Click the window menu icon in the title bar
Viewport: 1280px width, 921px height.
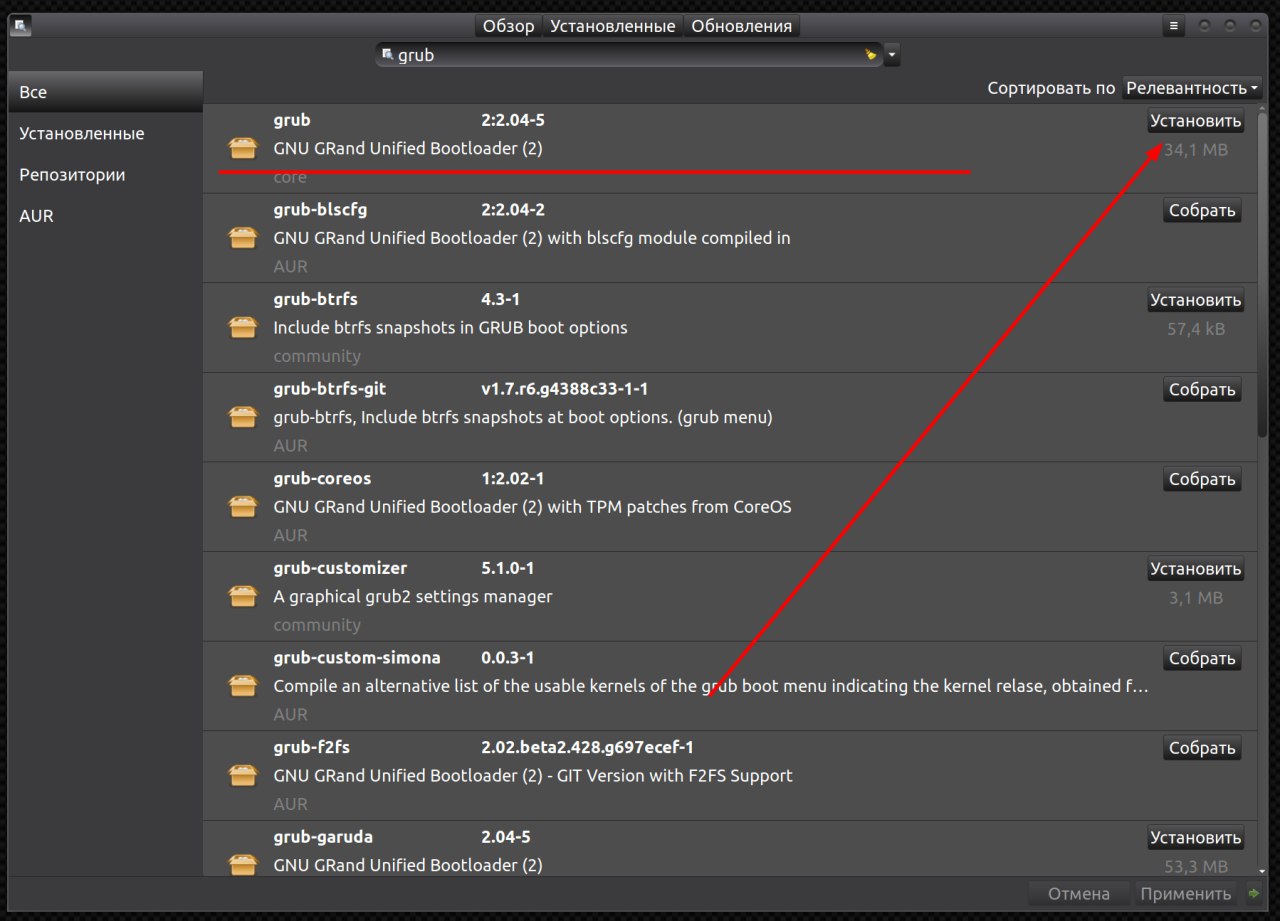[20, 26]
